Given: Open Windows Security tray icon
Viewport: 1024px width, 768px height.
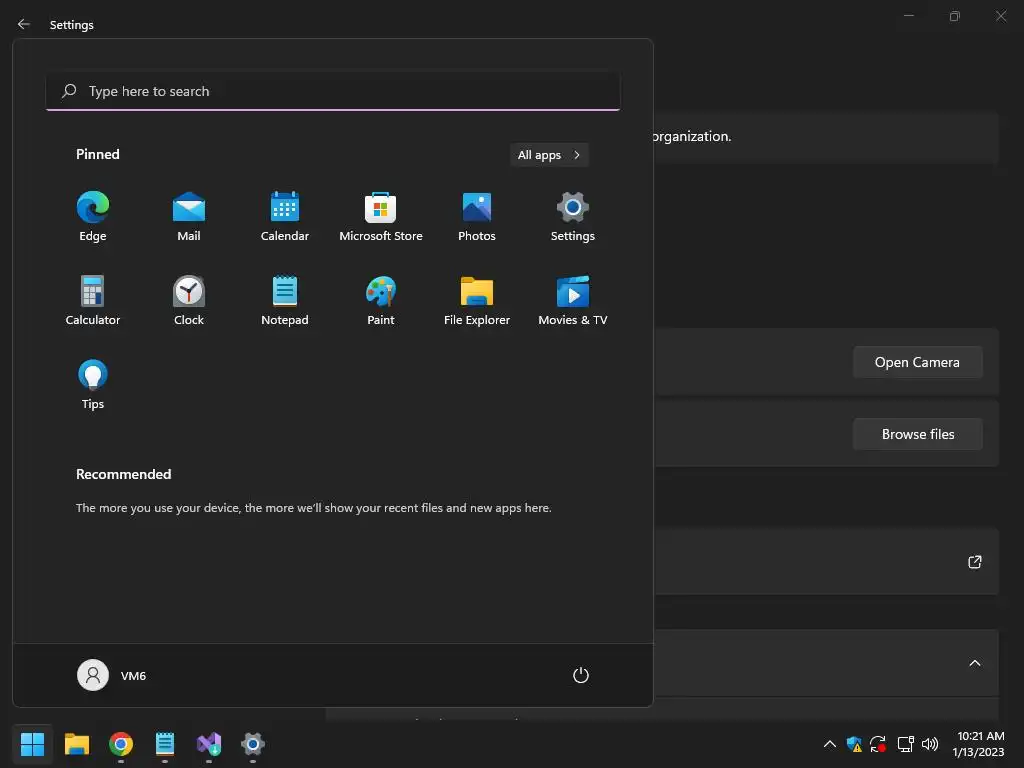Looking at the screenshot, I should point(854,744).
